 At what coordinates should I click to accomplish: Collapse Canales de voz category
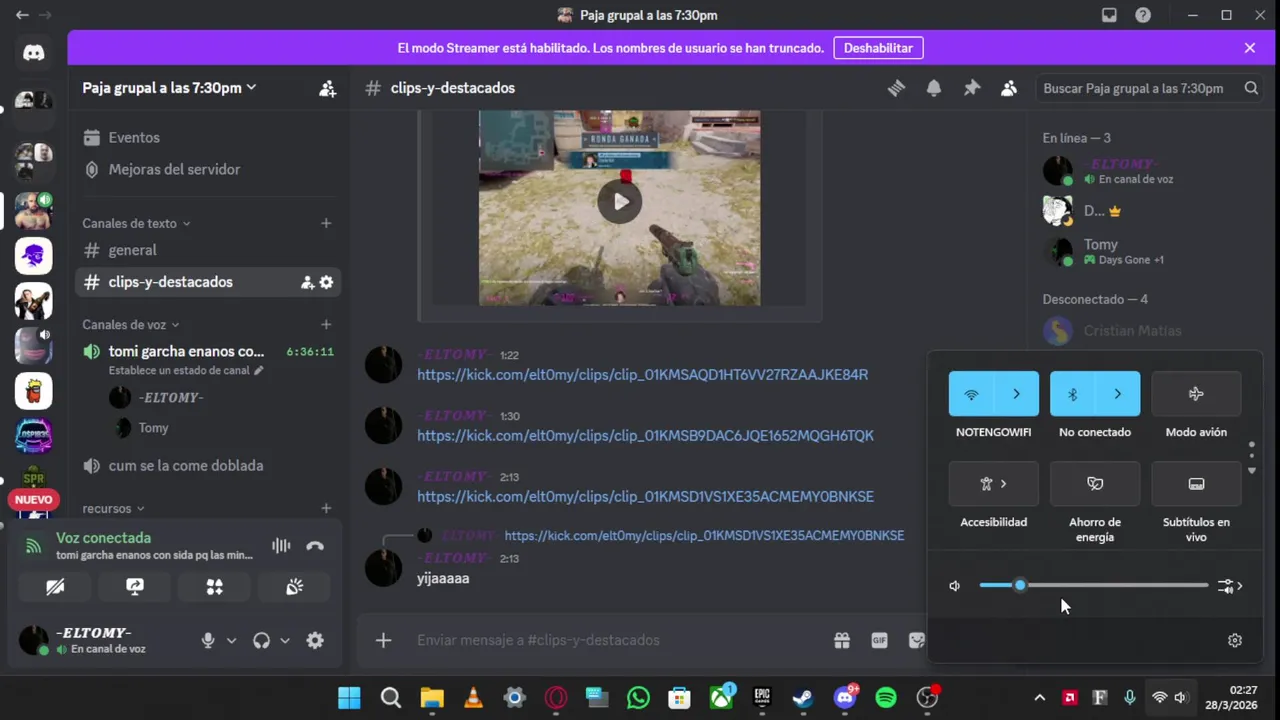[x=131, y=324]
